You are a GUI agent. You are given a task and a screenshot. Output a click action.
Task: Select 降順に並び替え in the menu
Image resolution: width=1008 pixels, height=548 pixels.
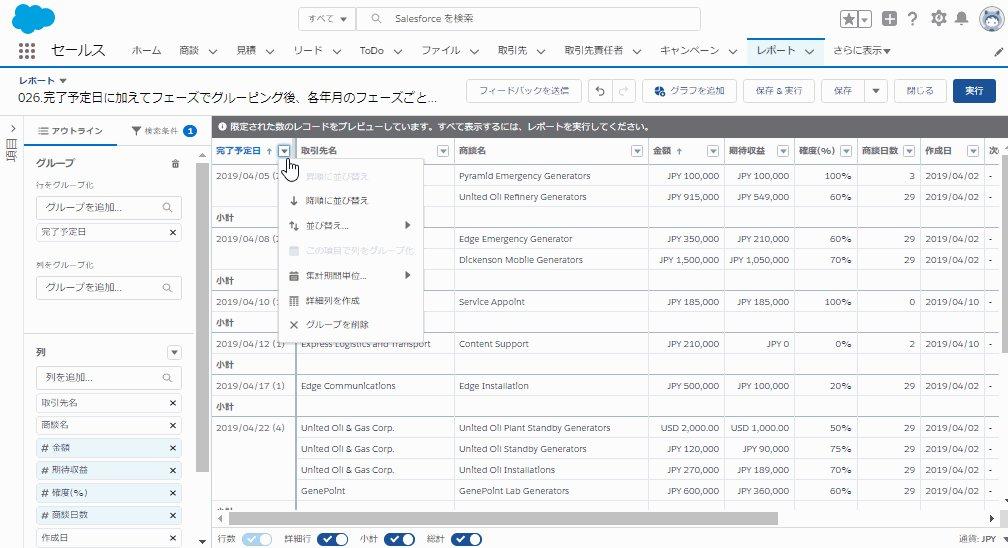point(351,201)
